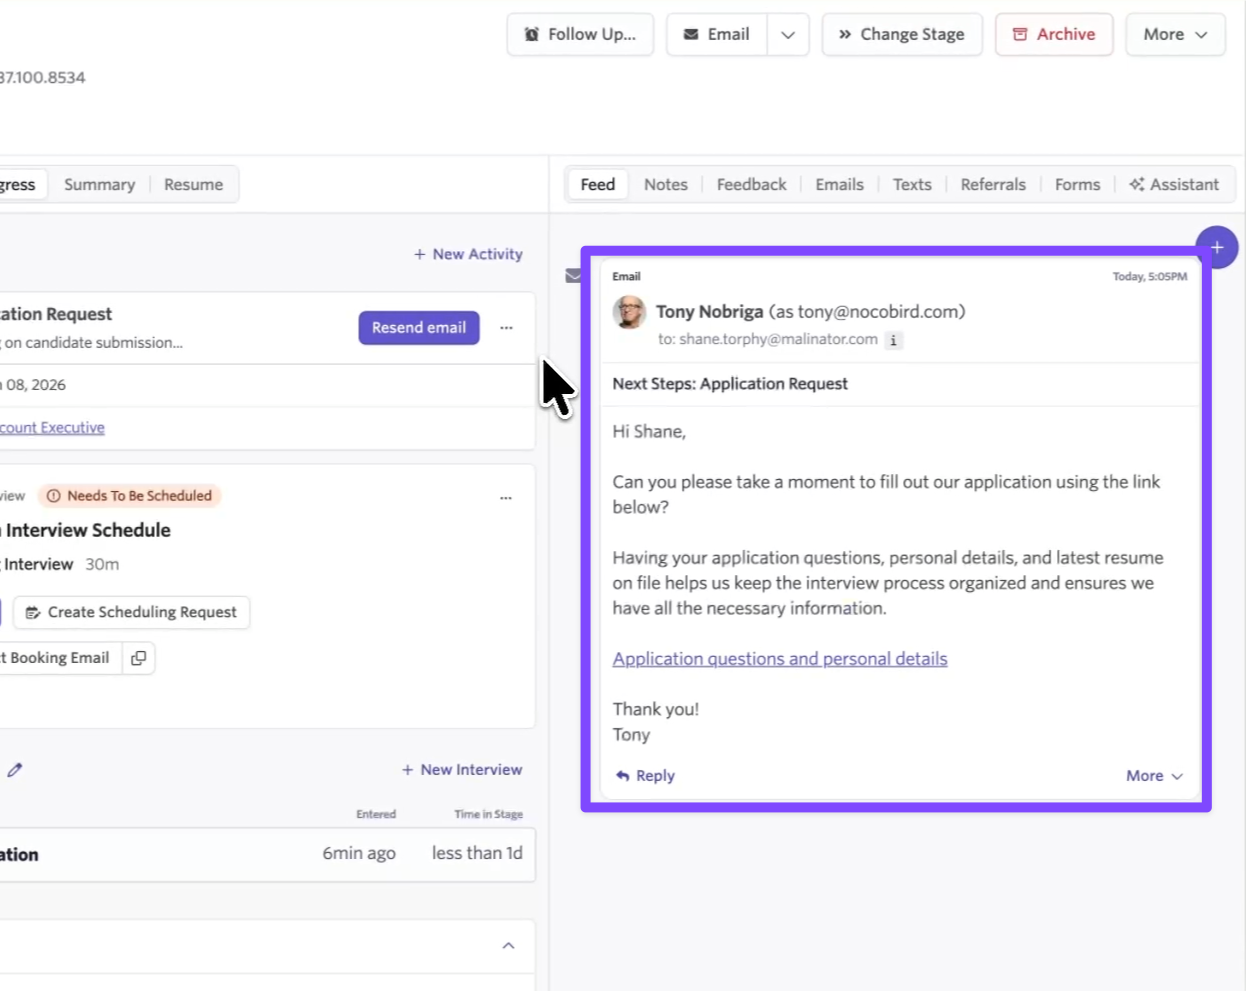Click the envelope icon beside the email card
The image size is (1246, 991).
point(572,276)
